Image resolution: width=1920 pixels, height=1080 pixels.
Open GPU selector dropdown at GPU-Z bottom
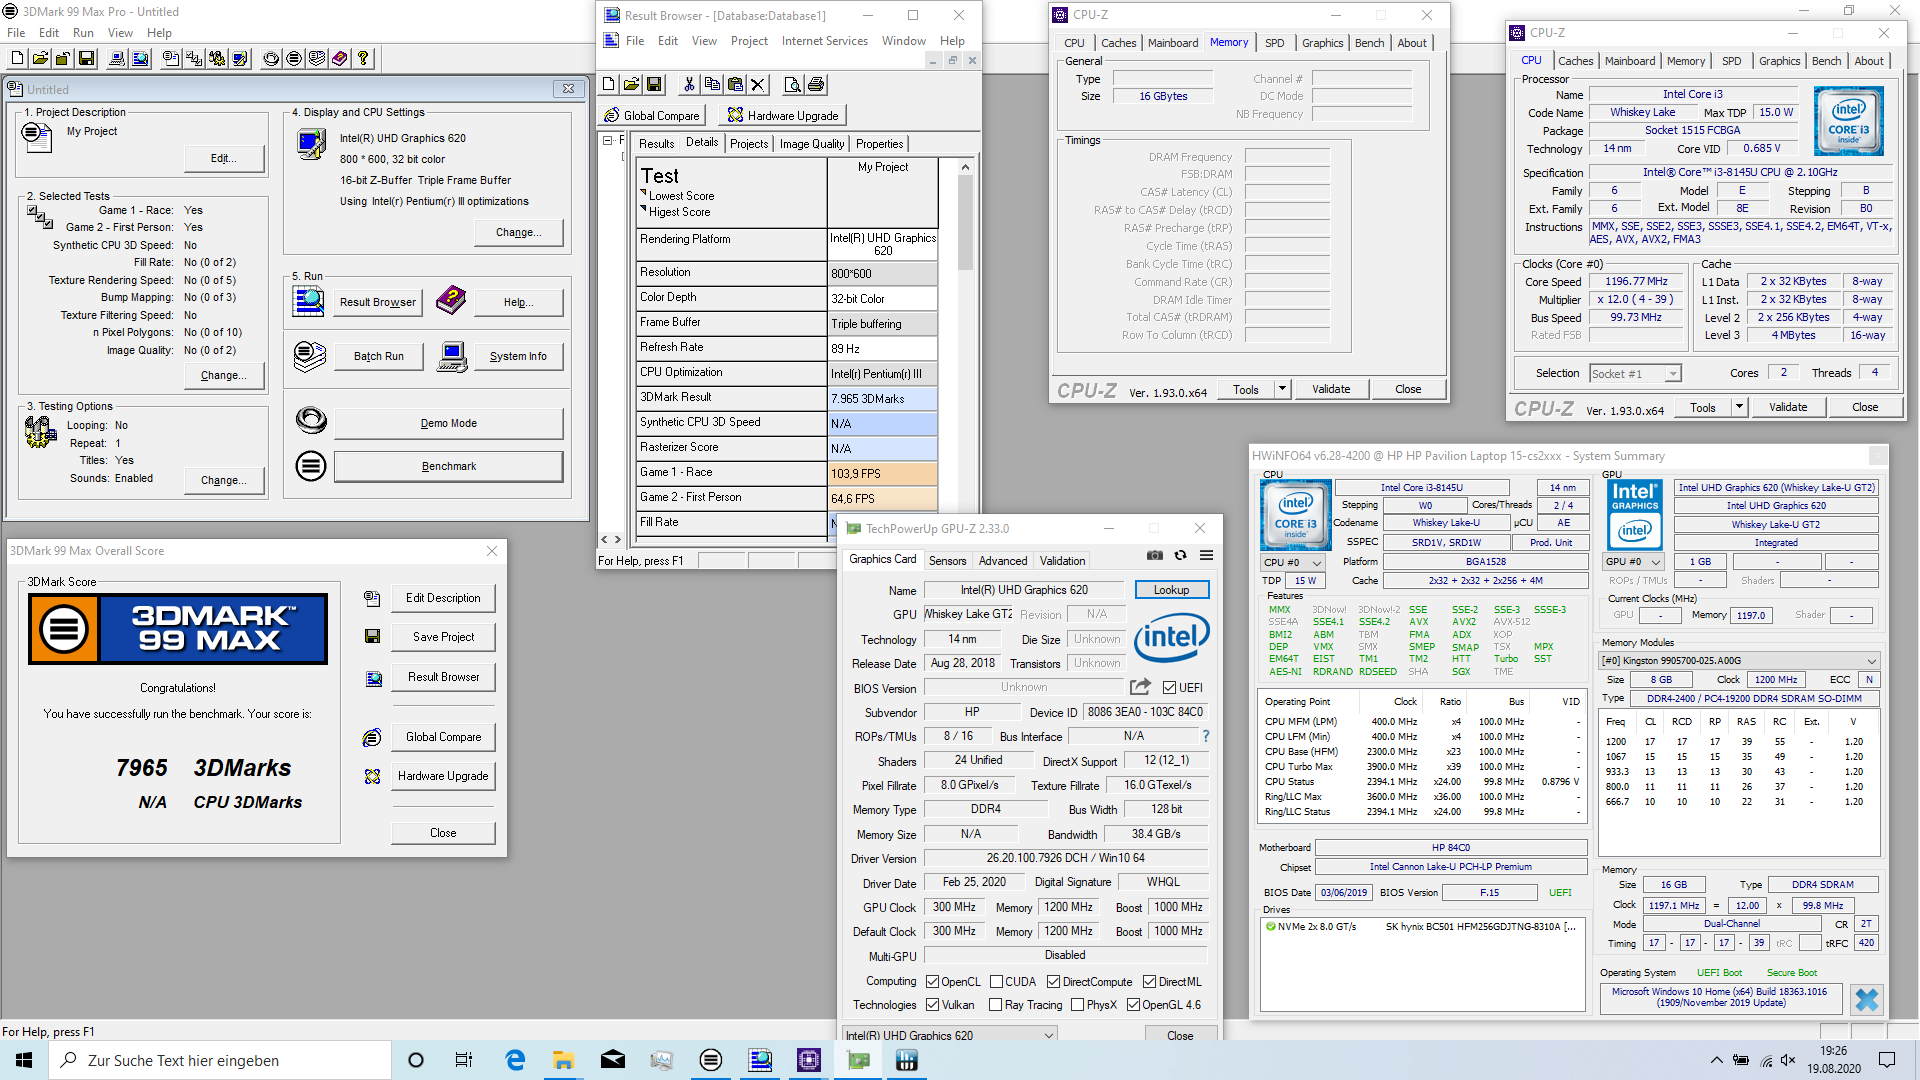949,1035
